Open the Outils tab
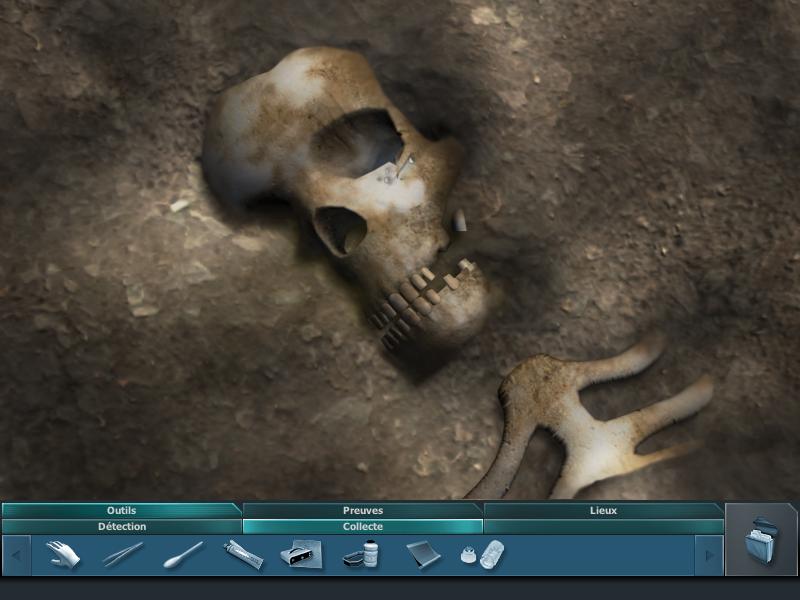 (121, 510)
